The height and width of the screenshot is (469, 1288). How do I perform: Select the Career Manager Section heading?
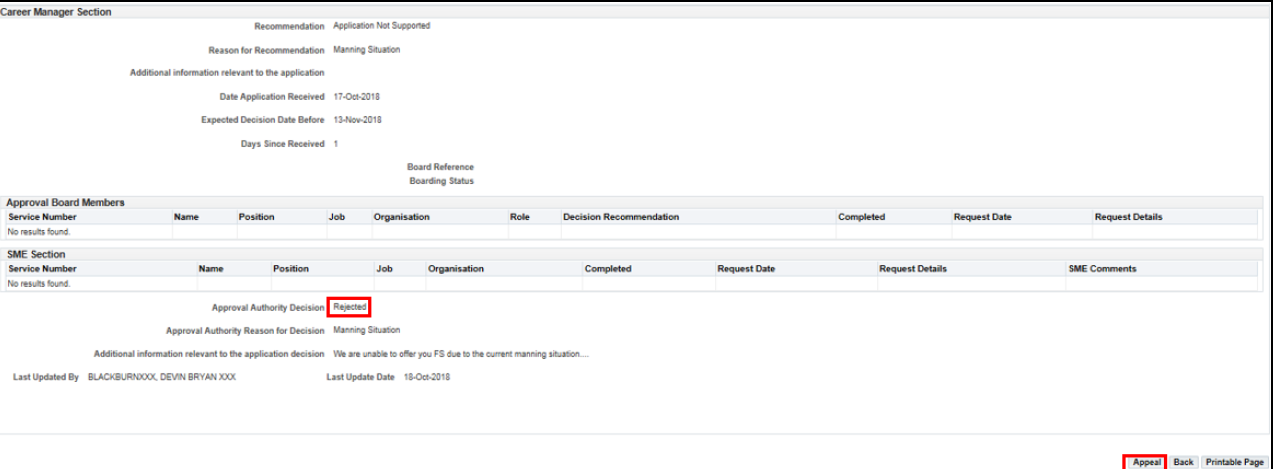[x=56, y=12]
